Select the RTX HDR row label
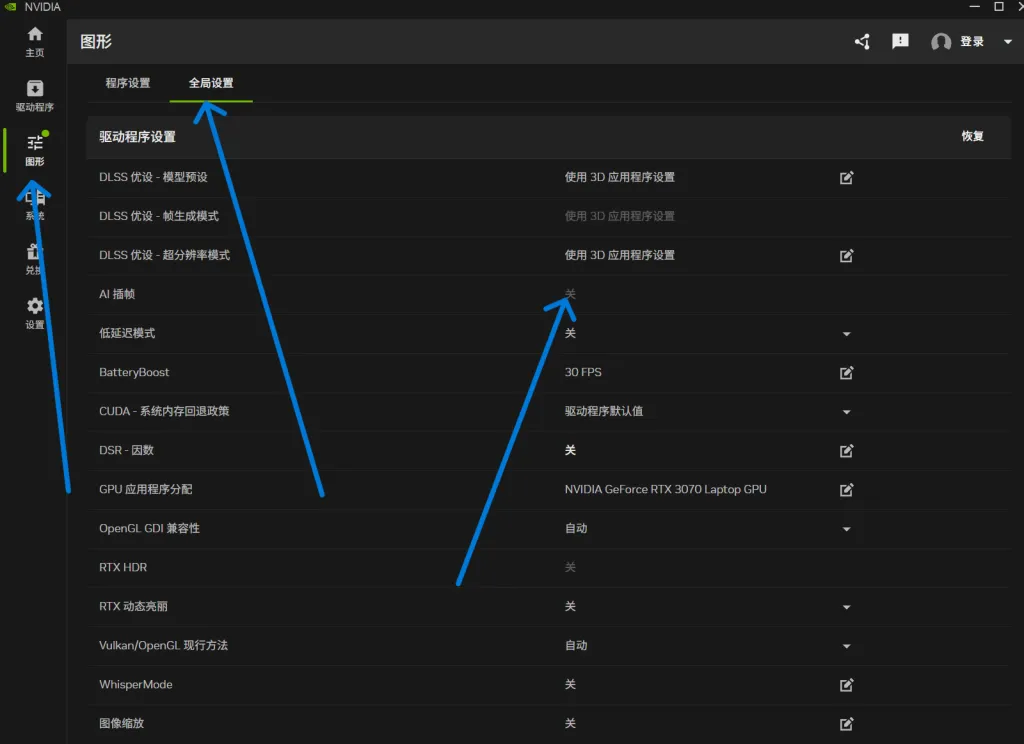The width and height of the screenshot is (1024, 744). (123, 567)
